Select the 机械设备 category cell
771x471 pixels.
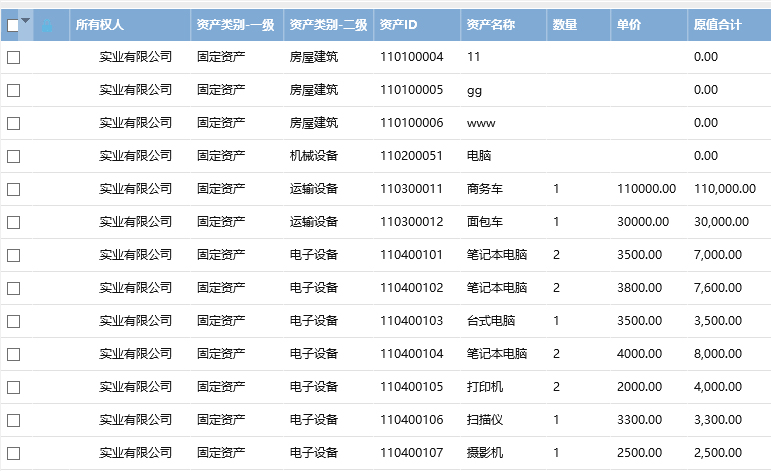(314, 156)
